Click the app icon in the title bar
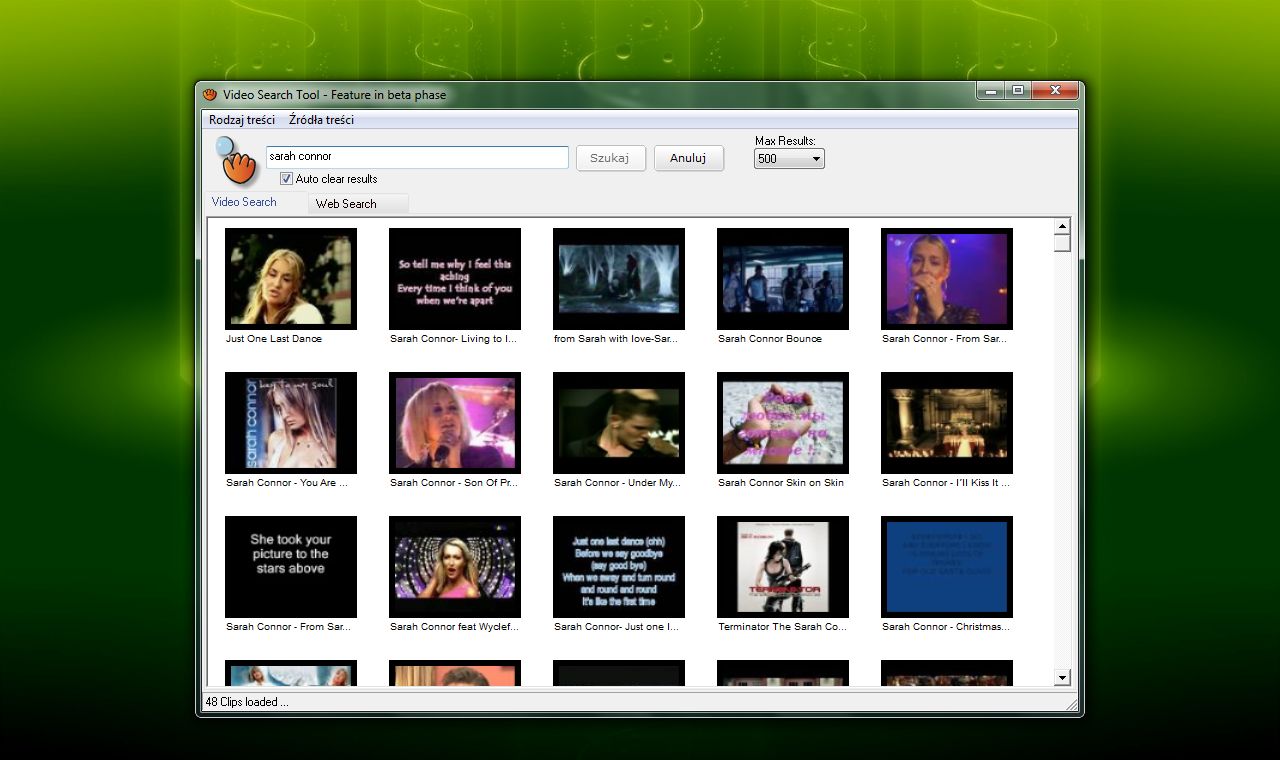The image size is (1280, 760). [210, 95]
